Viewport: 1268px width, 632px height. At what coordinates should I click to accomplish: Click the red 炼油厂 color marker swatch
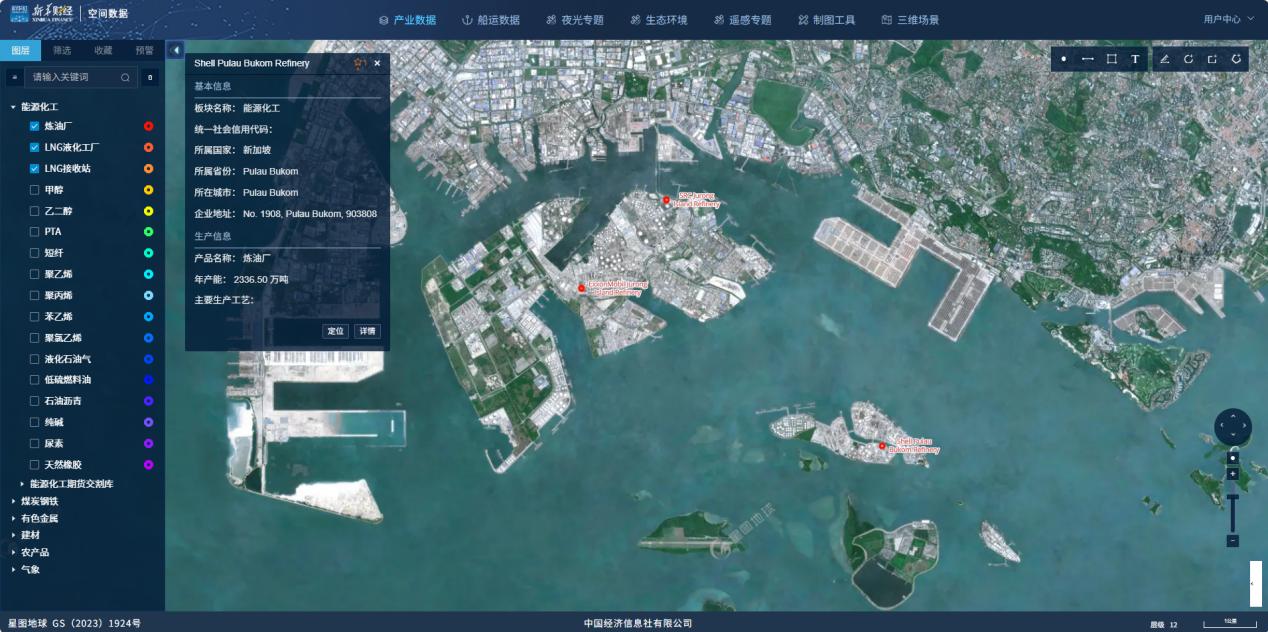point(148,126)
